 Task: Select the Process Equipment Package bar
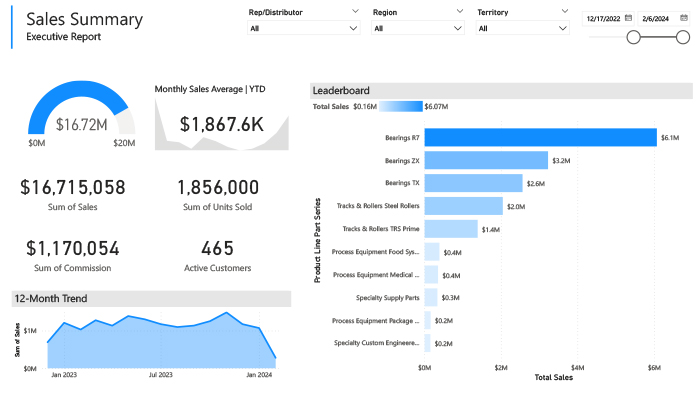click(x=428, y=320)
